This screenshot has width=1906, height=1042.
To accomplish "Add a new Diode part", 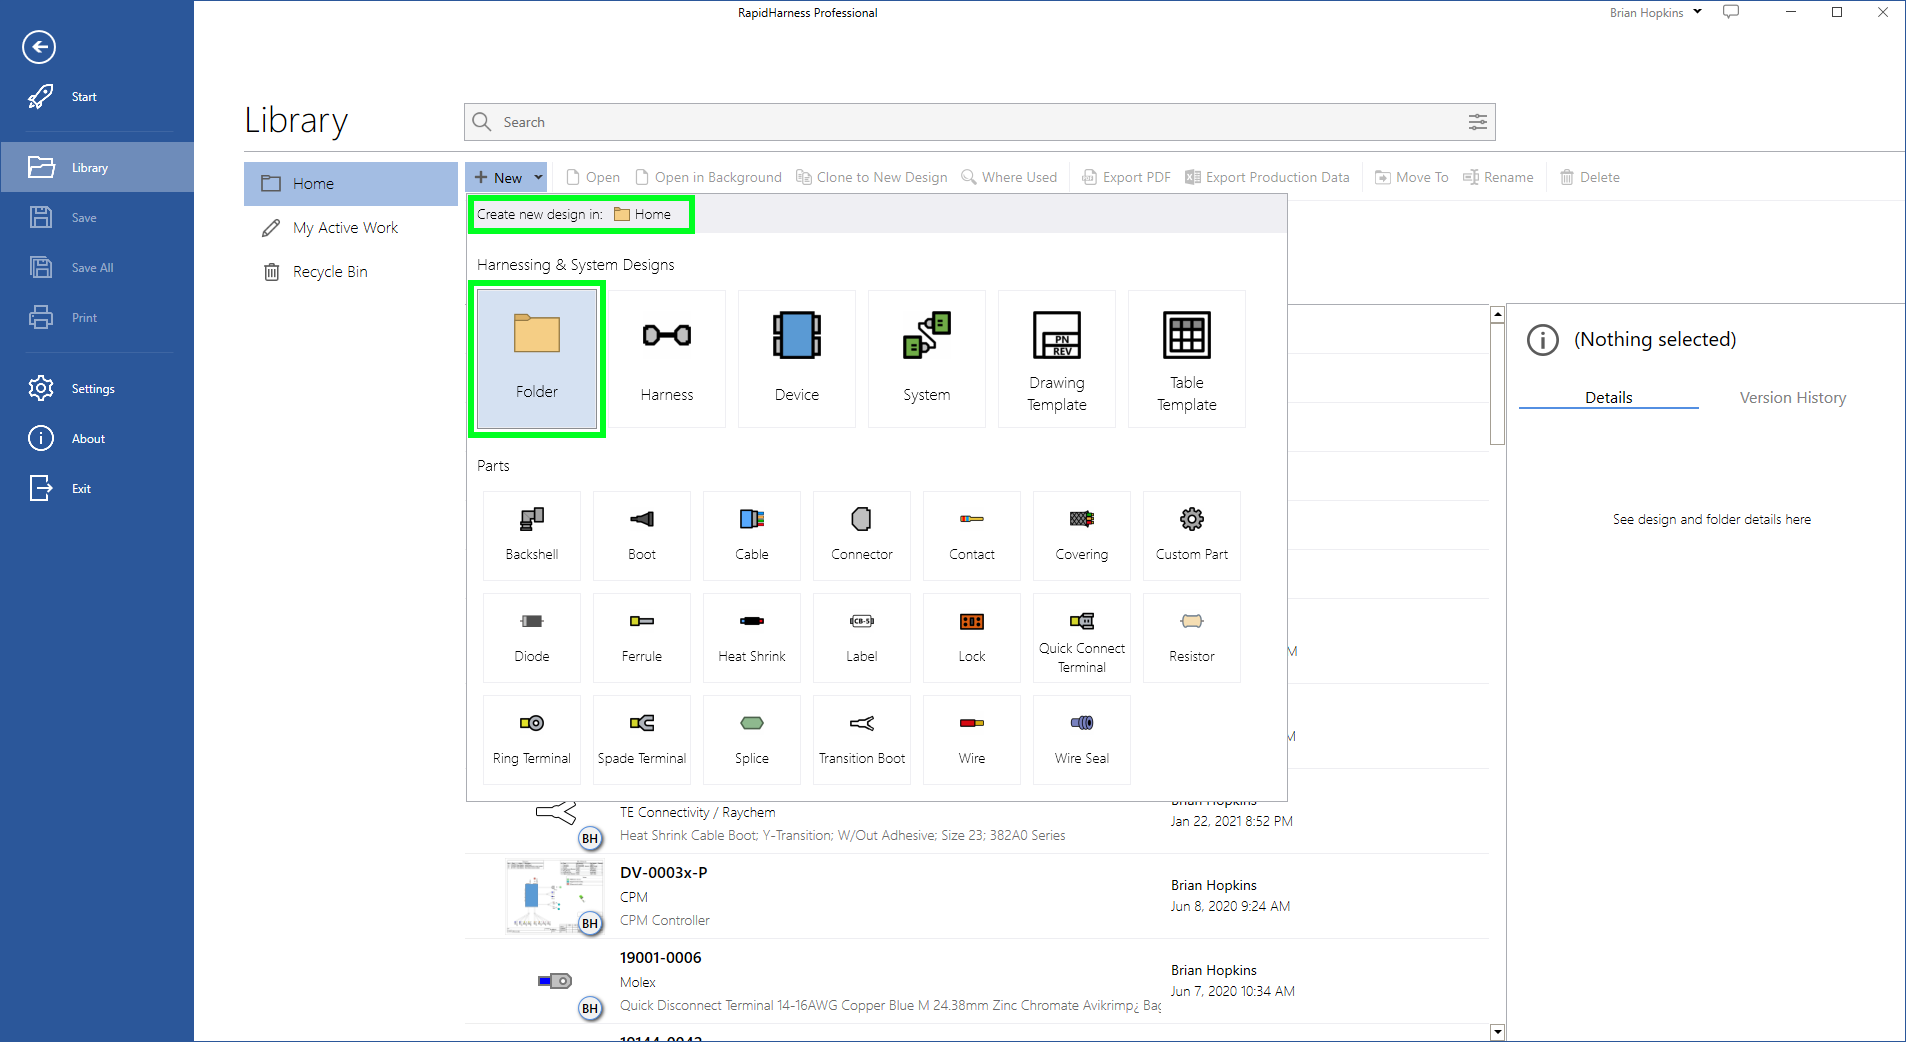I will (x=532, y=638).
